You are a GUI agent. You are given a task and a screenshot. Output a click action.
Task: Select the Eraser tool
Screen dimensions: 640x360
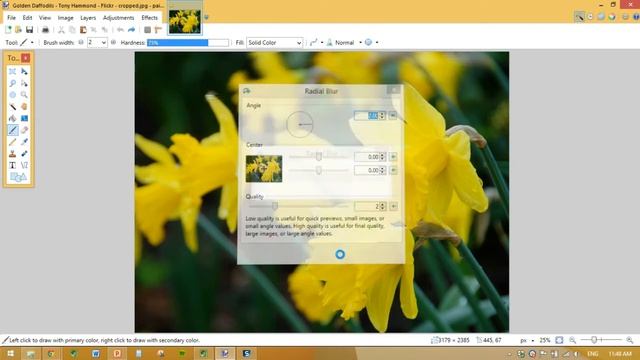(24, 130)
